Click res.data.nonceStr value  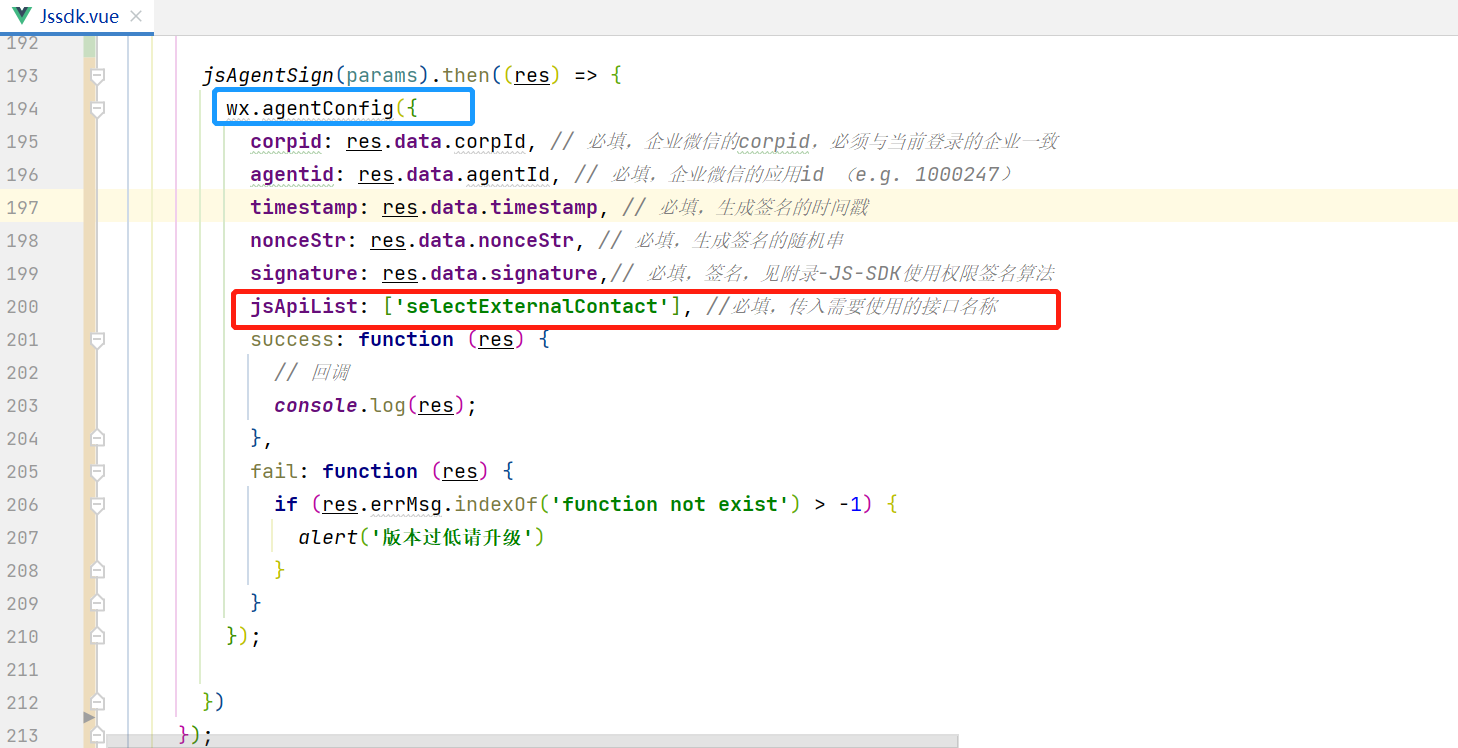click(472, 240)
